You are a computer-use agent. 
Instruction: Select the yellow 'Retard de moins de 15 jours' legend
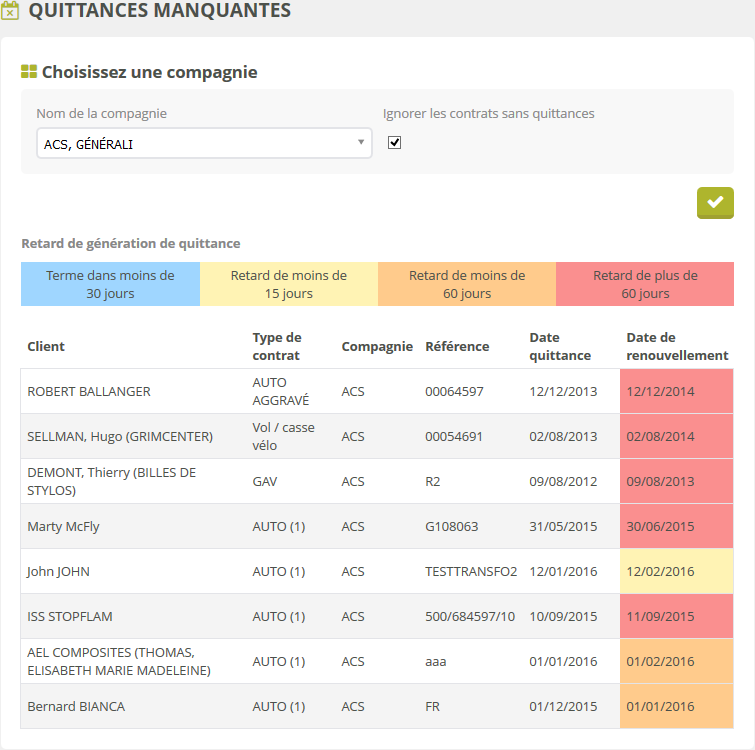point(288,284)
